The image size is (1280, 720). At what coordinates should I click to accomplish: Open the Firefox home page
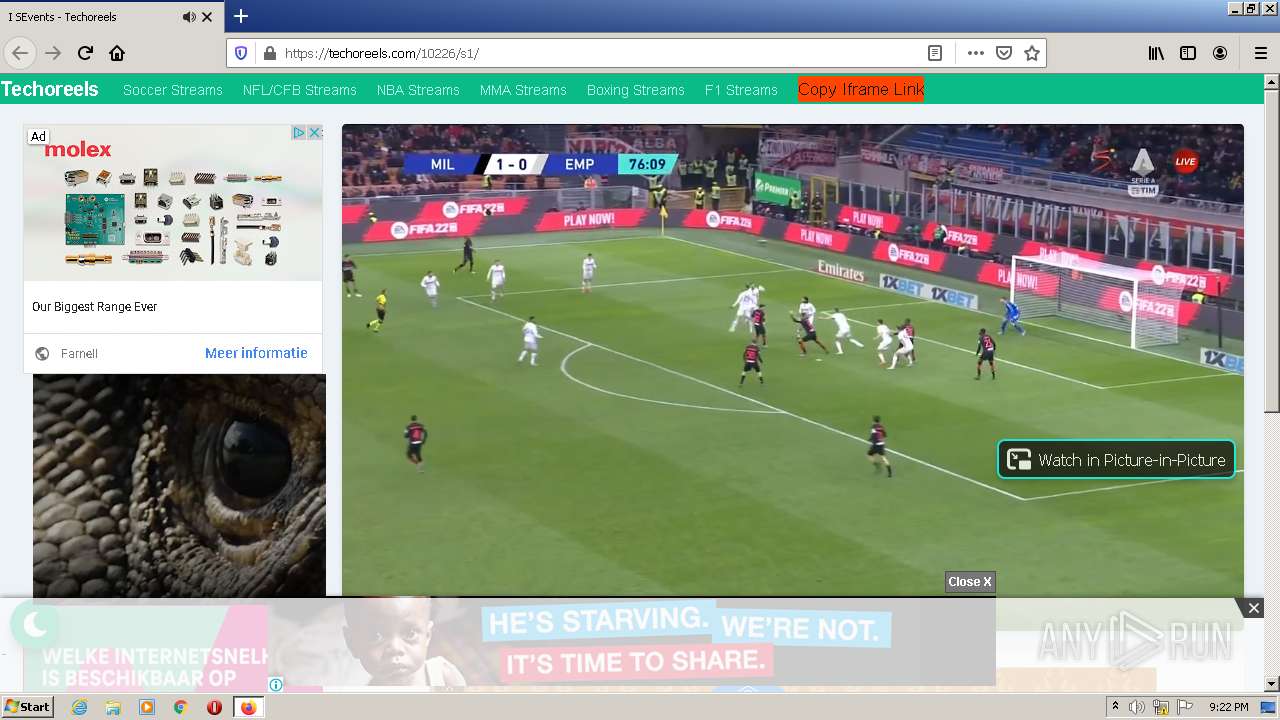point(117,53)
